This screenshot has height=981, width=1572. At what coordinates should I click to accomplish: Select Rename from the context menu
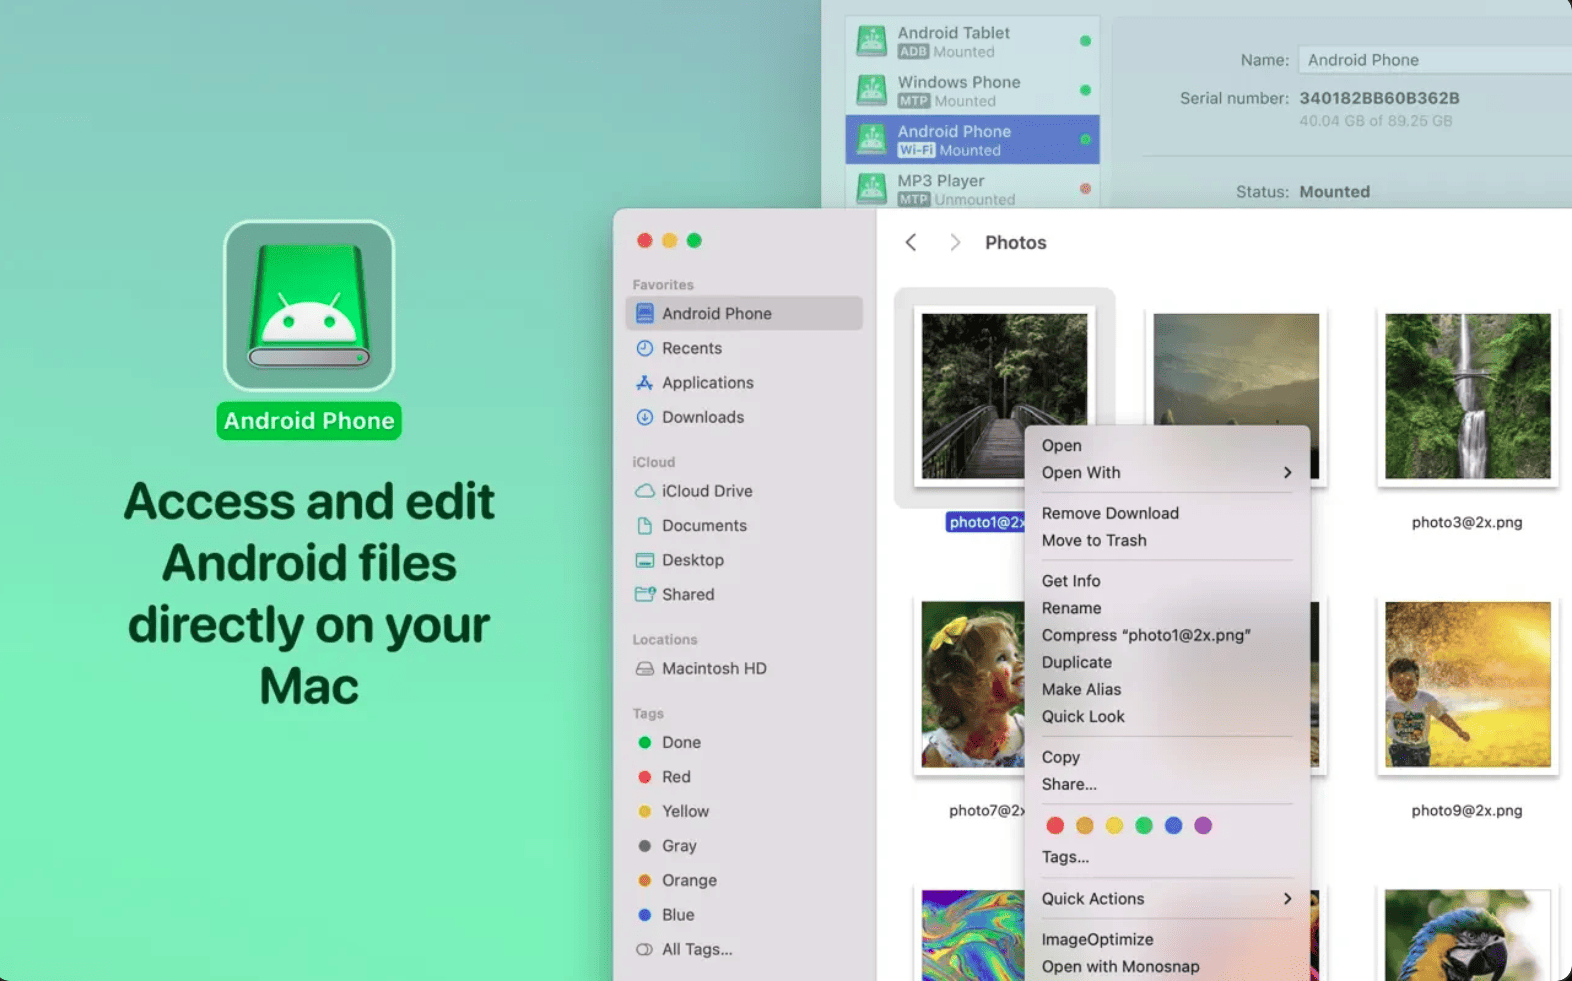(1071, 607)
